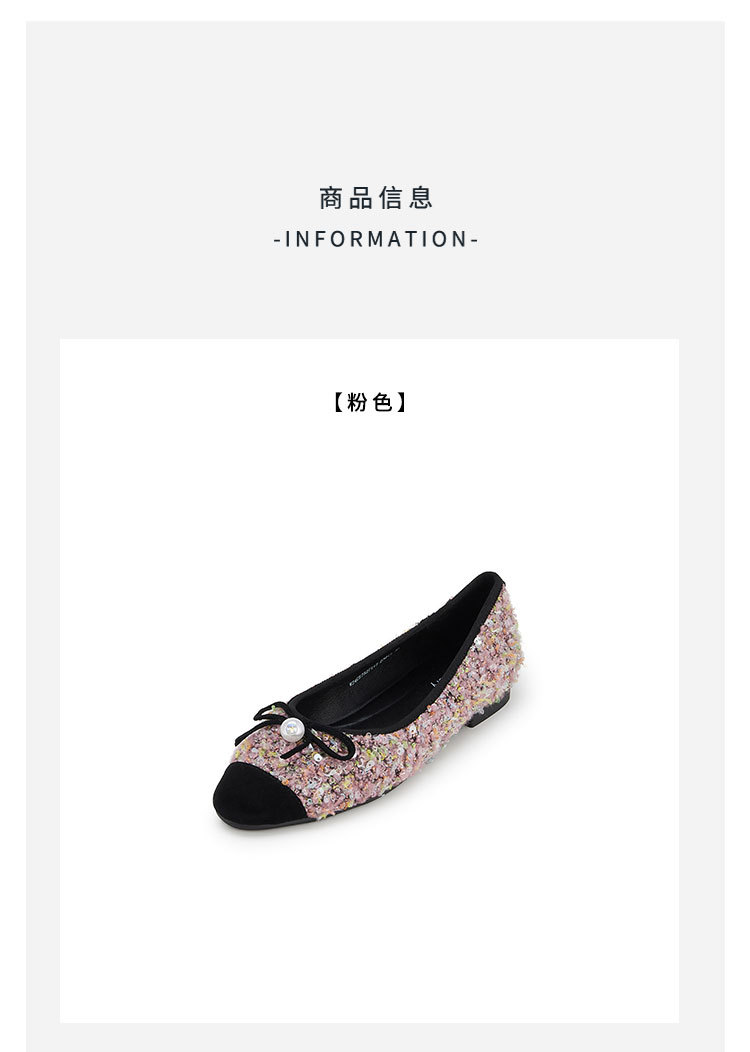Open the pink ballet flat product image
750x1052 pixels.
point(369,700)
